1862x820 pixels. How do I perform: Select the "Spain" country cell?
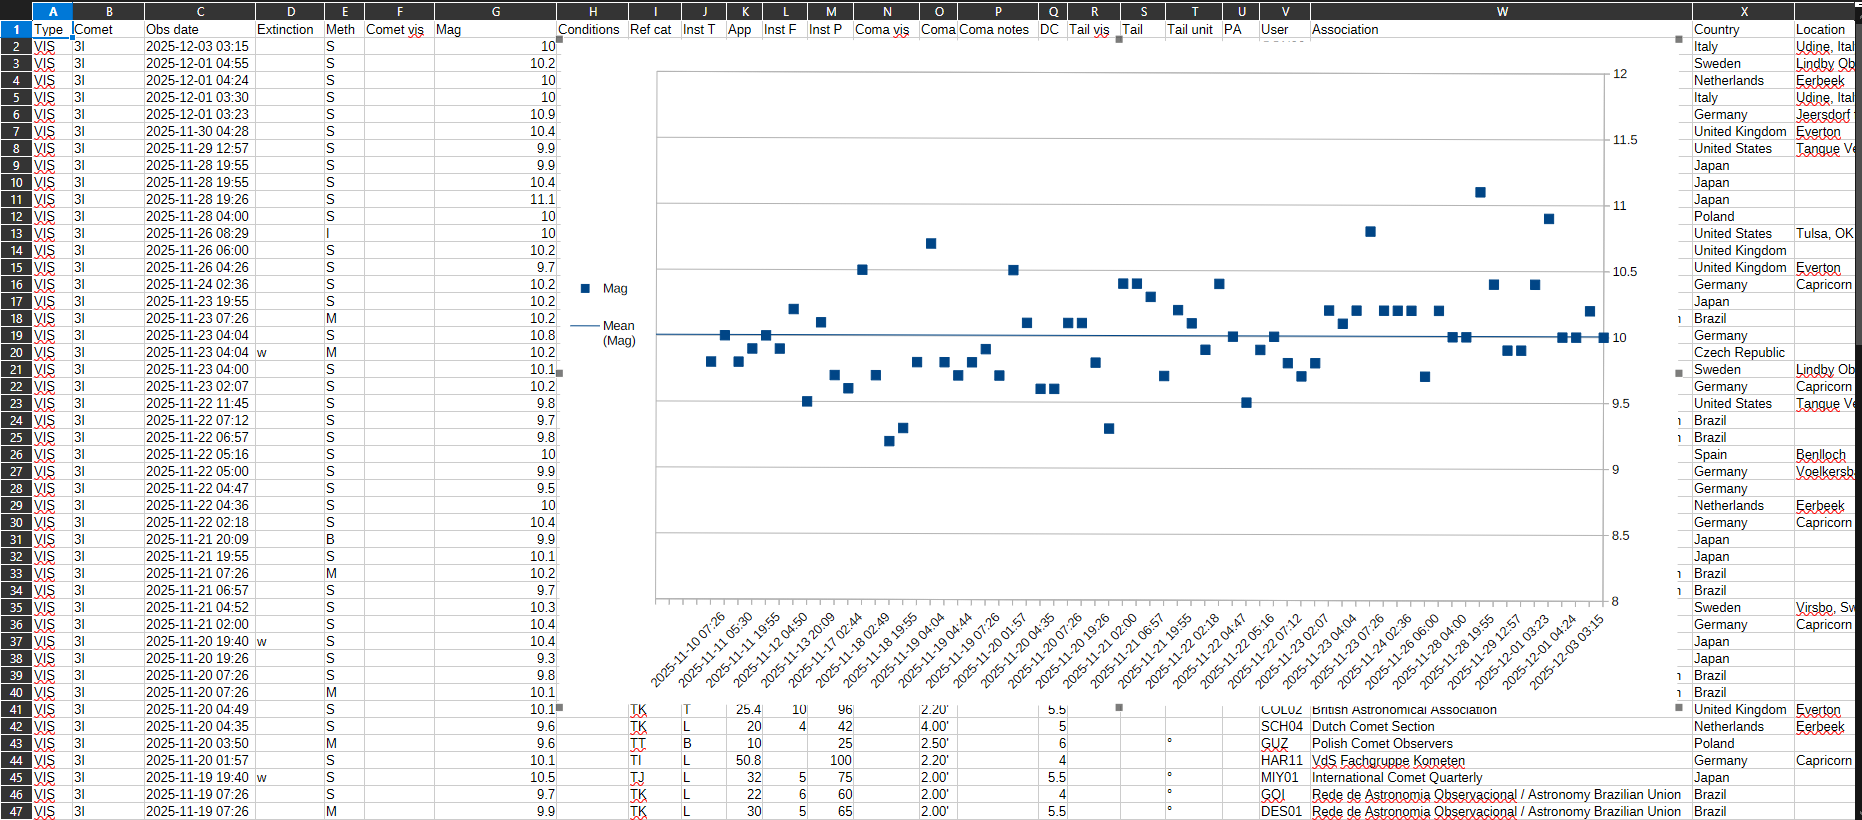(x=1743, y=454)
